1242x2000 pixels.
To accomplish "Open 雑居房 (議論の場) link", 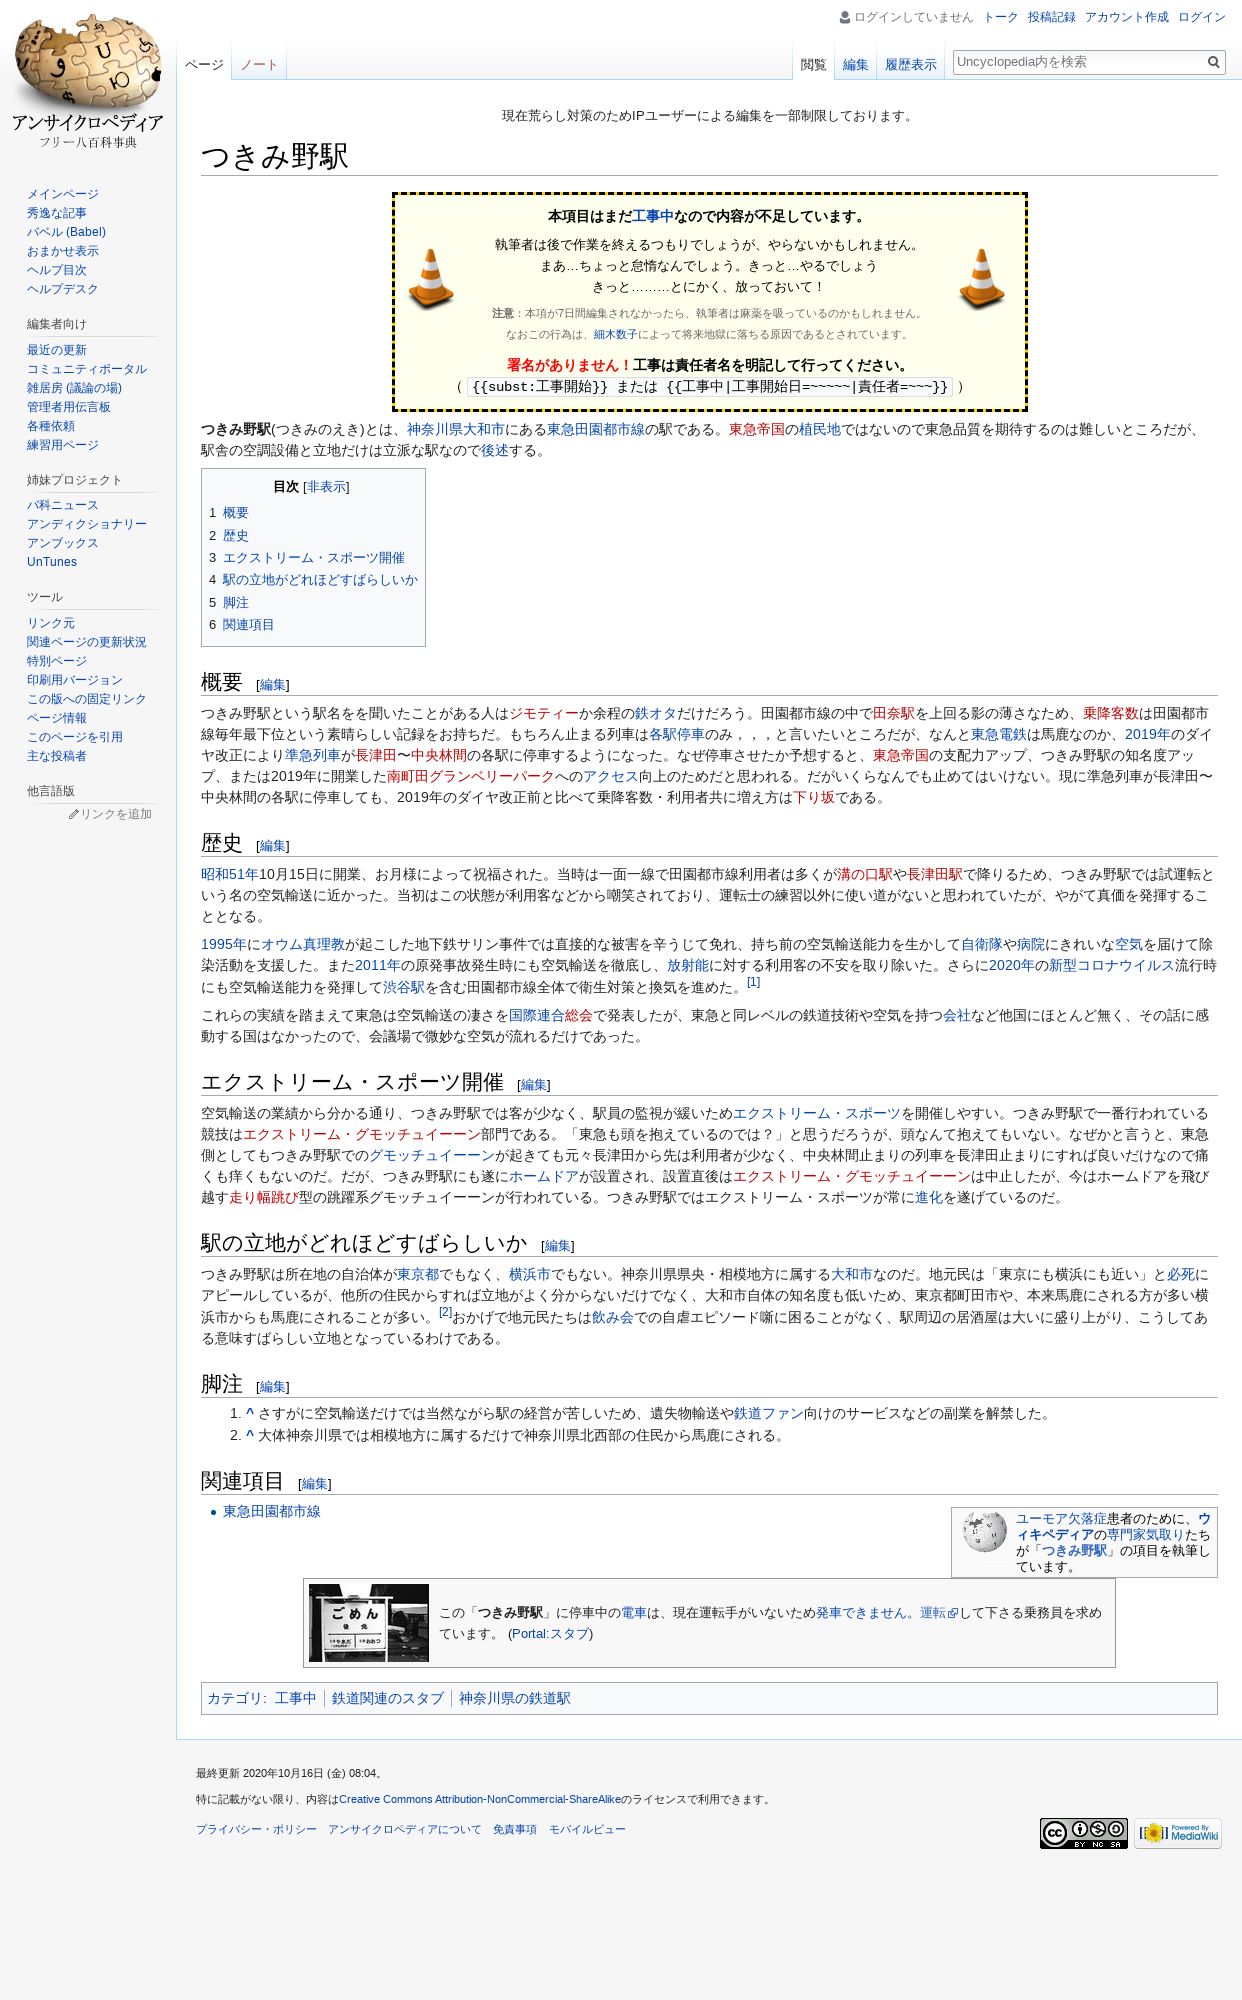I will click(74, 388).
